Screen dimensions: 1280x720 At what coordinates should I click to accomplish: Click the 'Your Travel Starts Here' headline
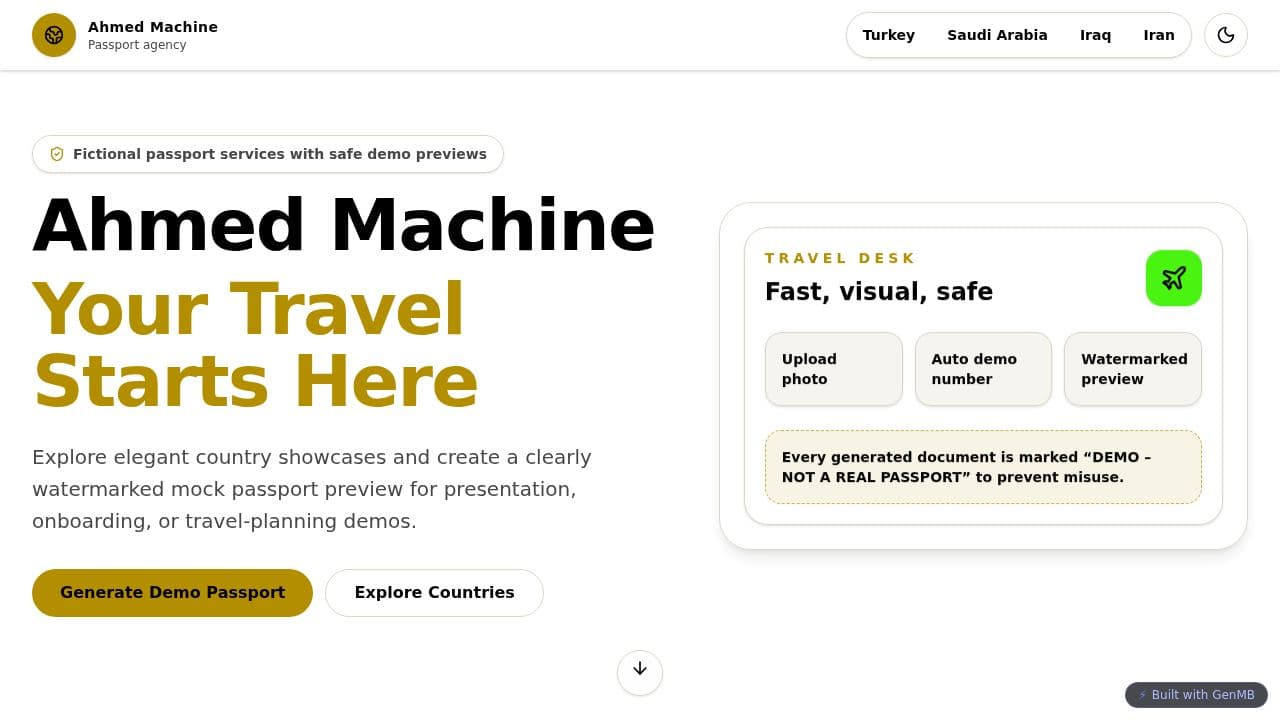coord(255,345)
